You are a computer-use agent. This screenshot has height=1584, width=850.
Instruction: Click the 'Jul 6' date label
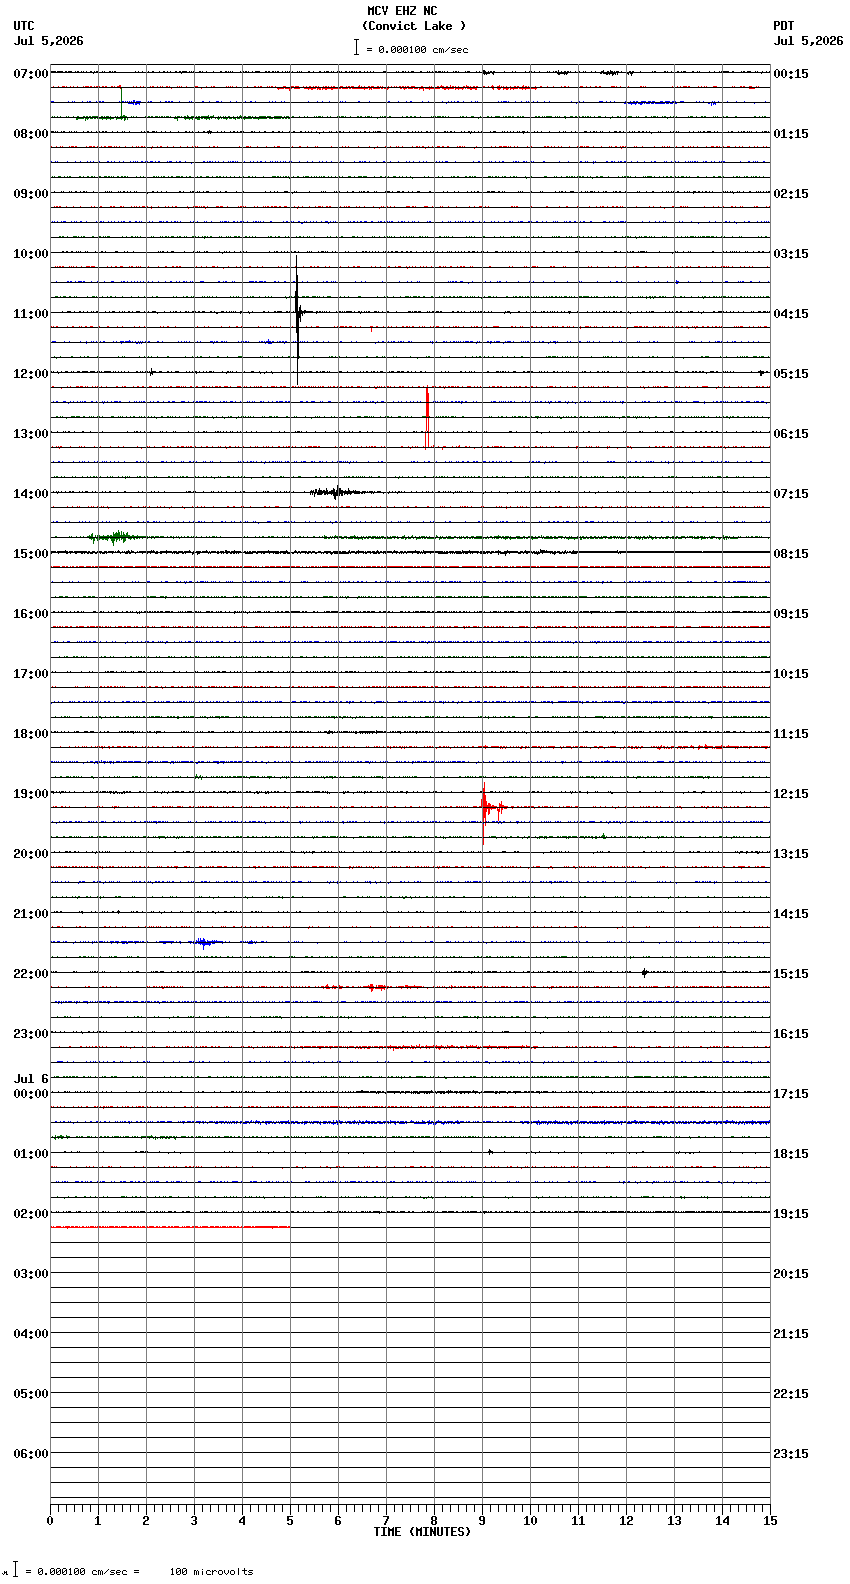[x=31, y=1079]
